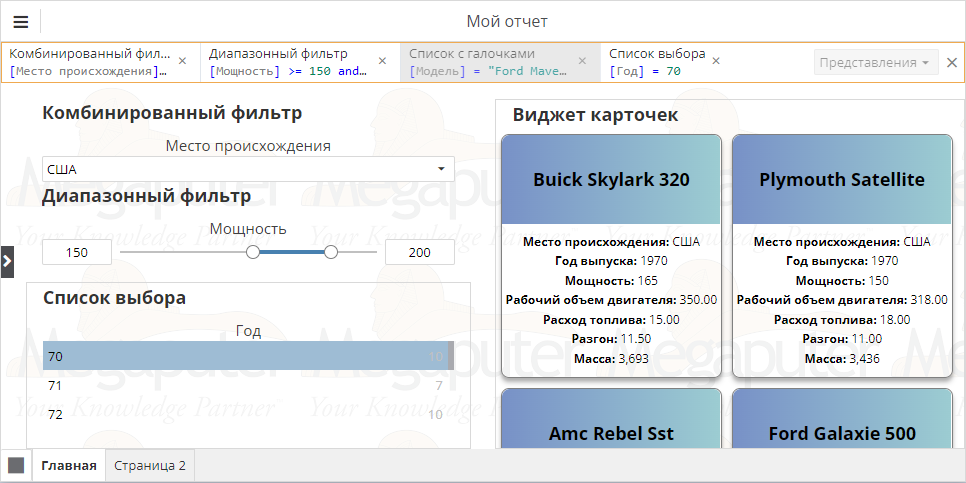This screenshot has width=966, height=483.
Task: Click Мощность: 165 on Buick card
Action: [x=611, y=281]
